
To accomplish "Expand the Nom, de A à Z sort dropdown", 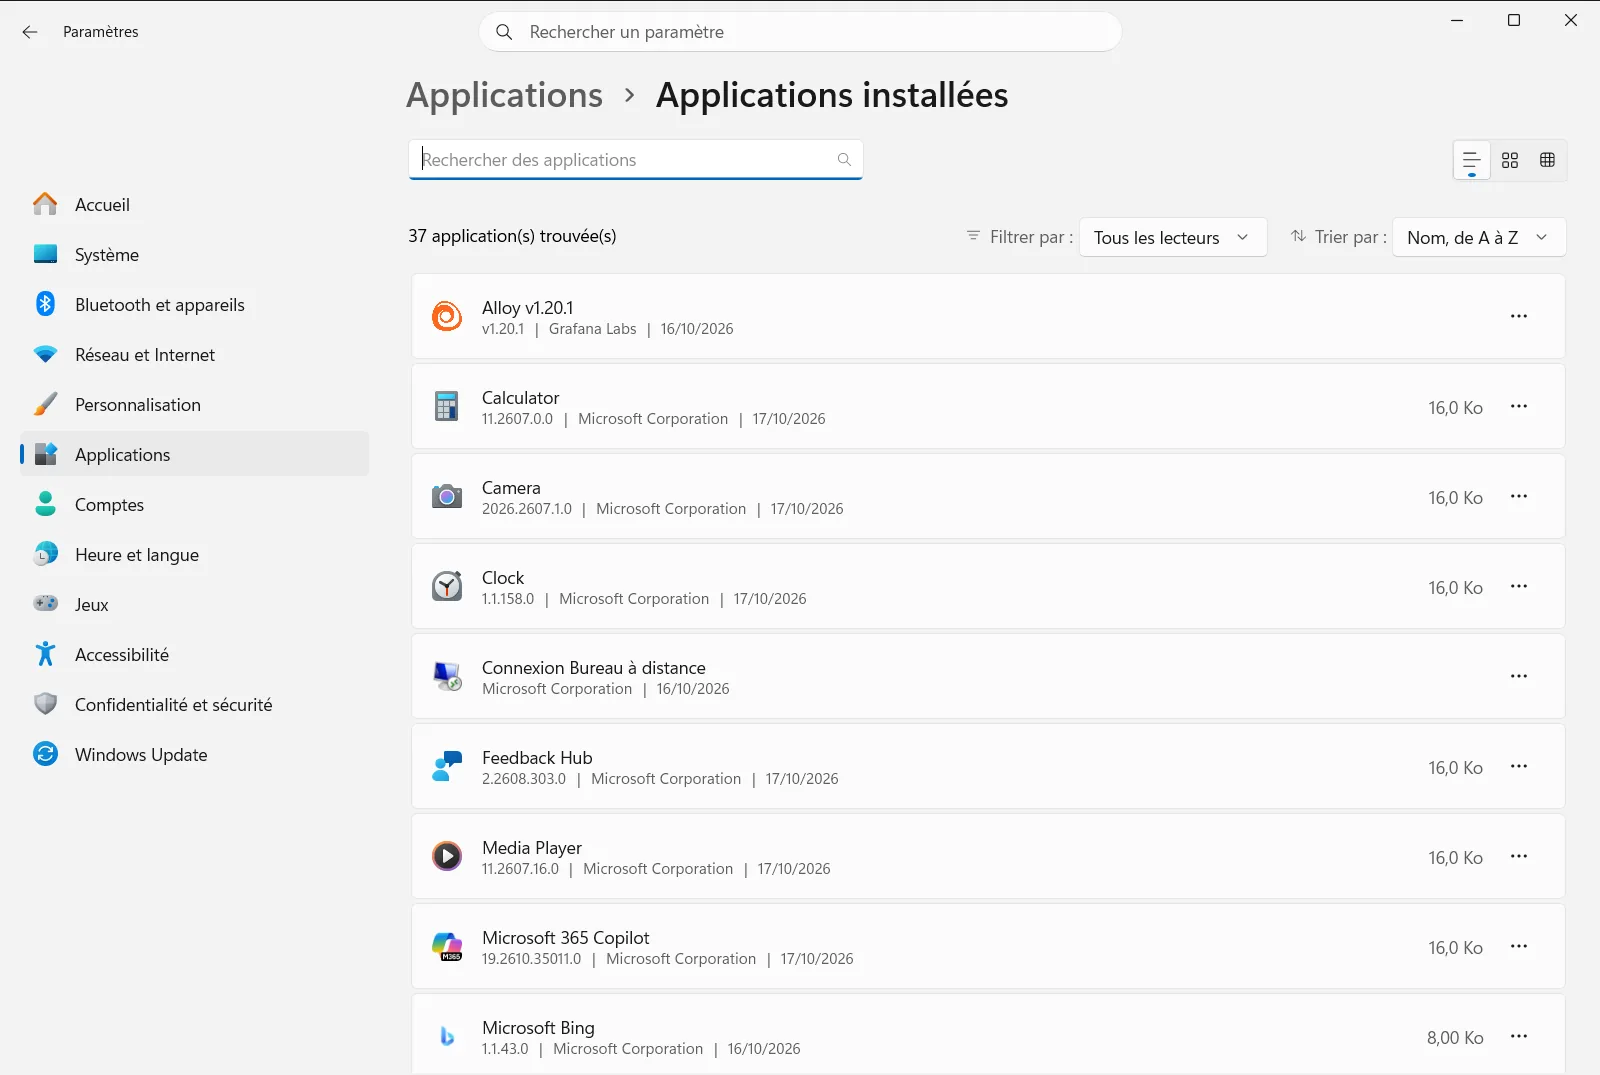I will pyautogui.click(x=1479, y=237).
